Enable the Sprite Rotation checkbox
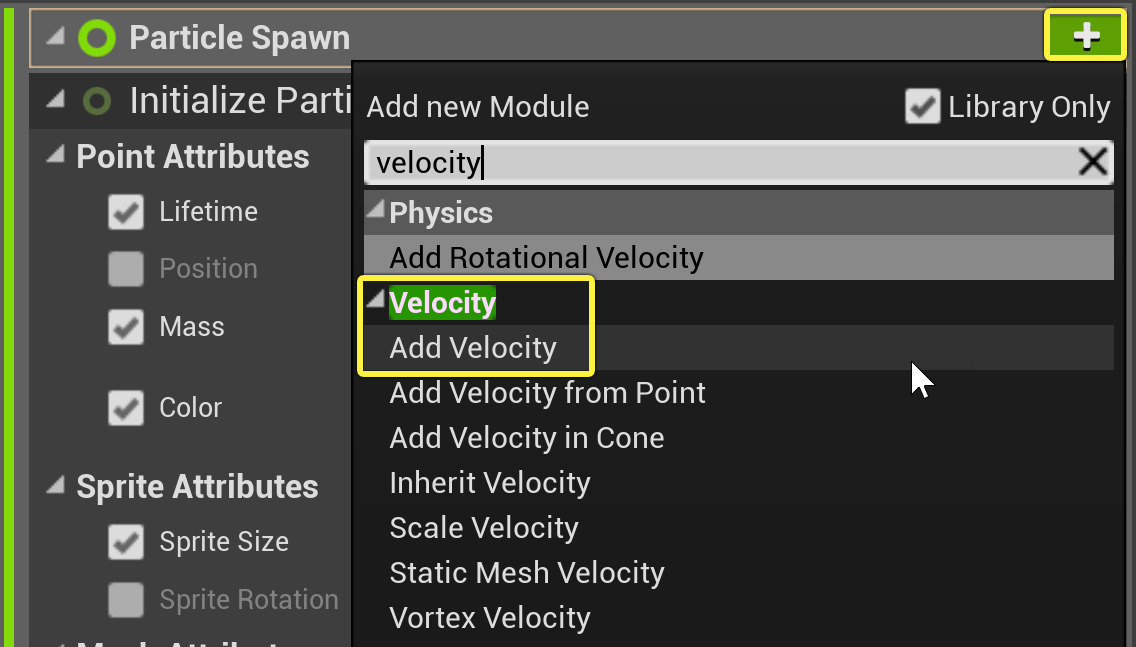 click(126, 600)
